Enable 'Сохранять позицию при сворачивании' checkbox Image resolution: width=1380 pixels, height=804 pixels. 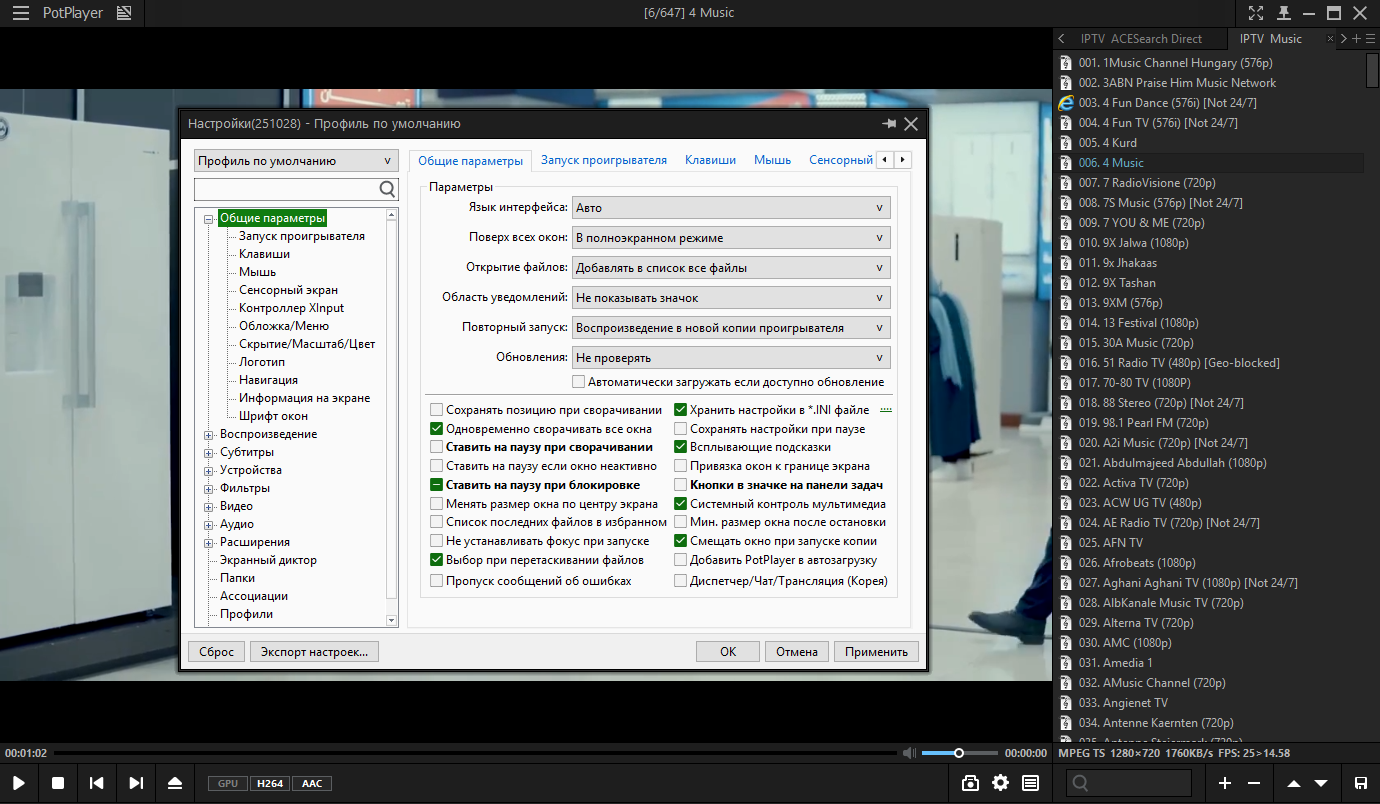tap(437, 410)
